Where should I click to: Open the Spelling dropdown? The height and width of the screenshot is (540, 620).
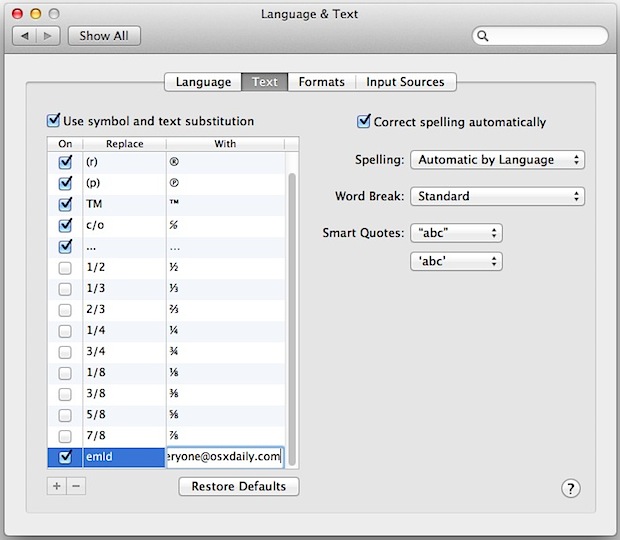coord(497,160)
